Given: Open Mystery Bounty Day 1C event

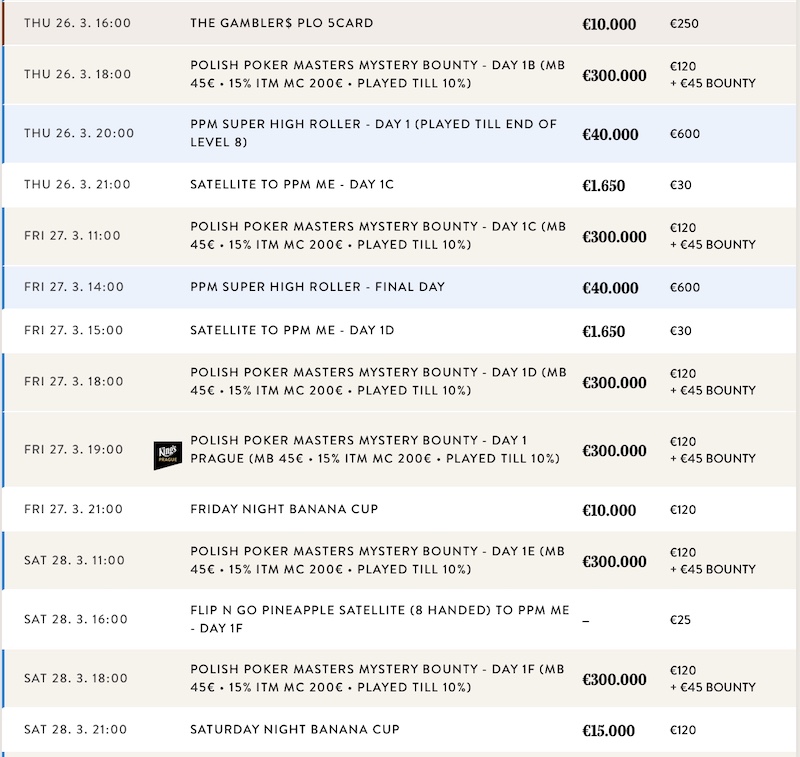Looking at the screenshot, I should (377, 236).
